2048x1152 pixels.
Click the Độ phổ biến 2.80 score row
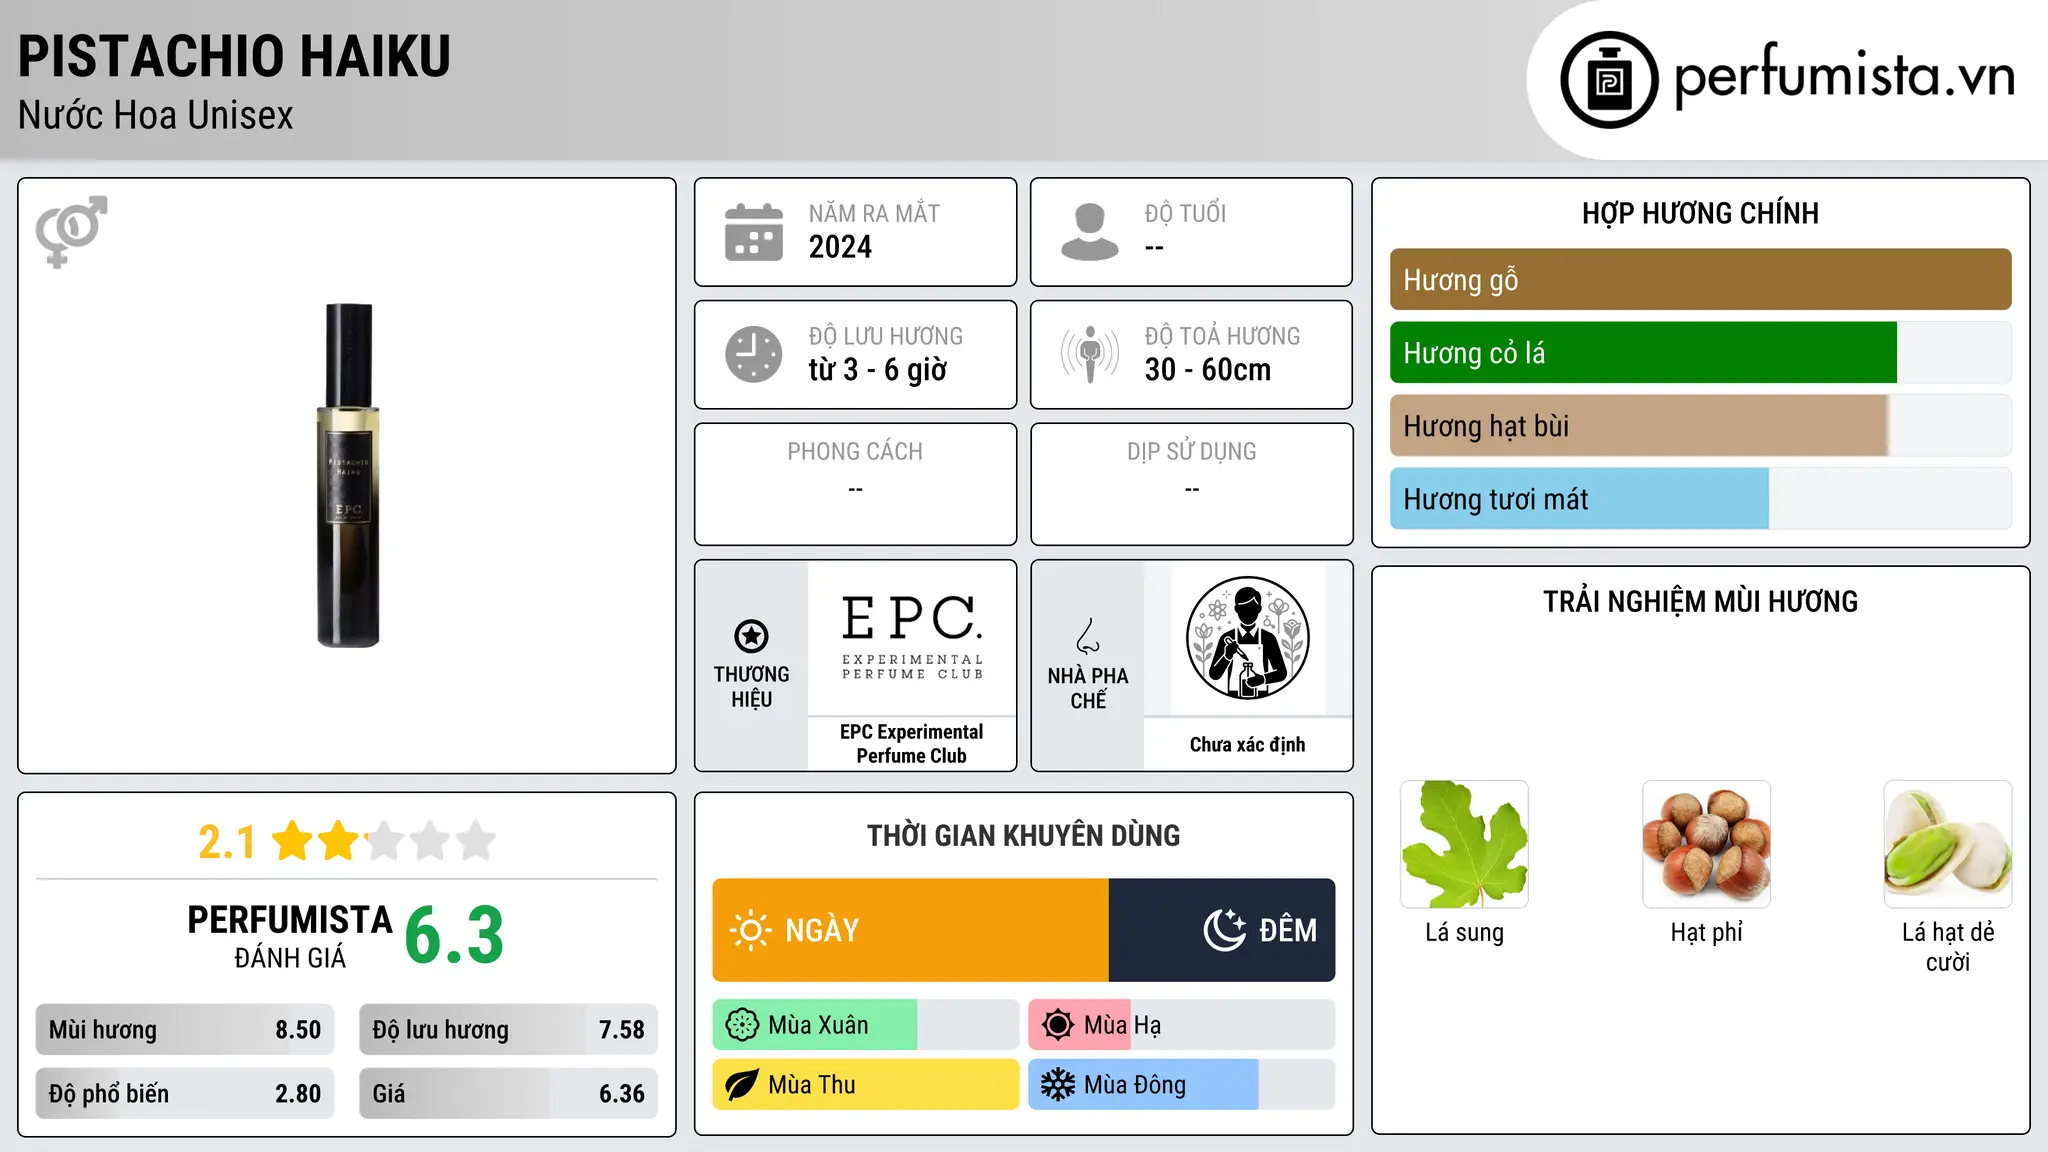(185, 1094)
